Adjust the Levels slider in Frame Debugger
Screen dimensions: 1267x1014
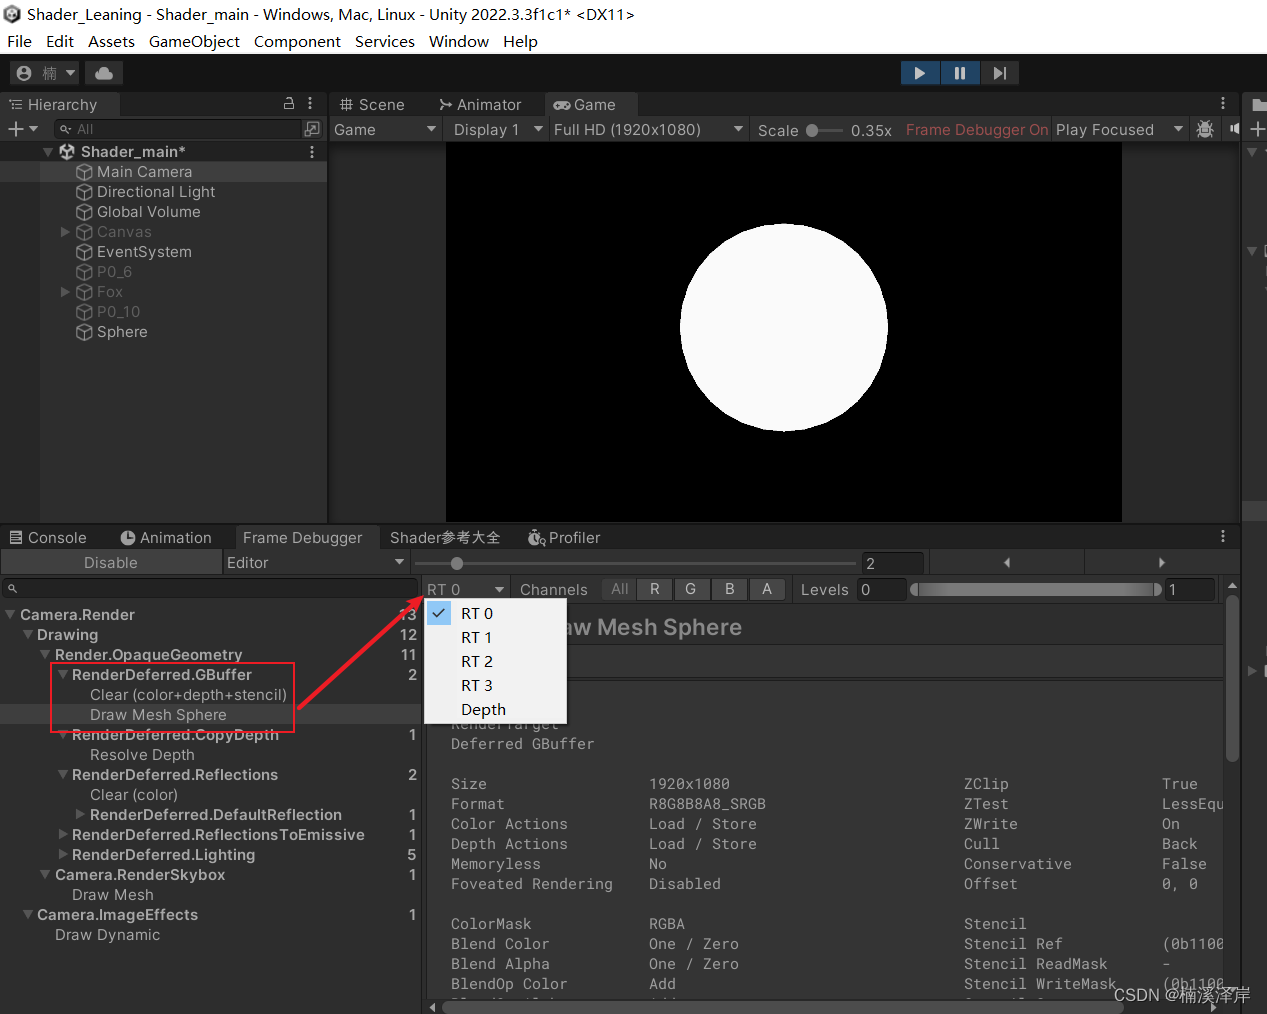1037,589
